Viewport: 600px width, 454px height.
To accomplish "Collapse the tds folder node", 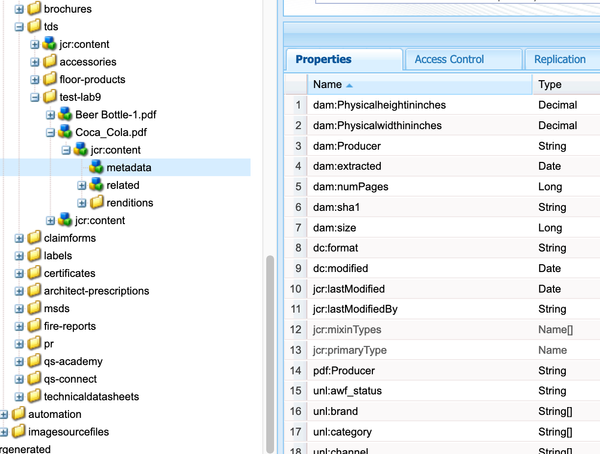I will (20, 26).
